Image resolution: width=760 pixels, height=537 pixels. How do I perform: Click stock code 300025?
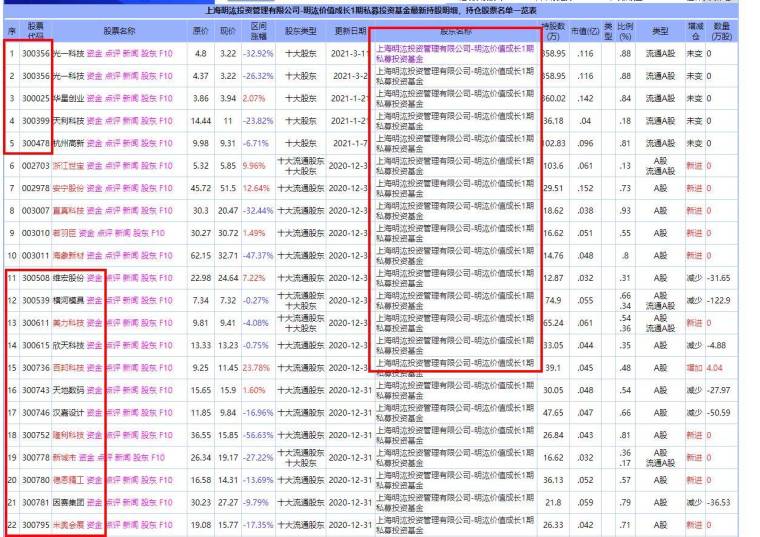tap(36, 98)
